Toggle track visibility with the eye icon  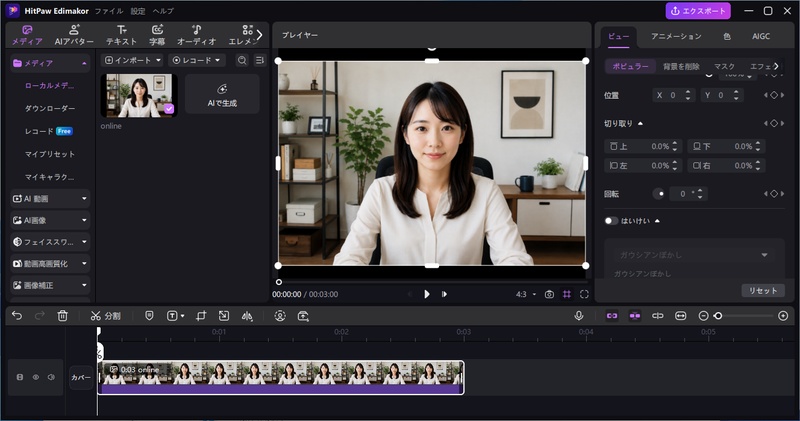coord(36,377)
